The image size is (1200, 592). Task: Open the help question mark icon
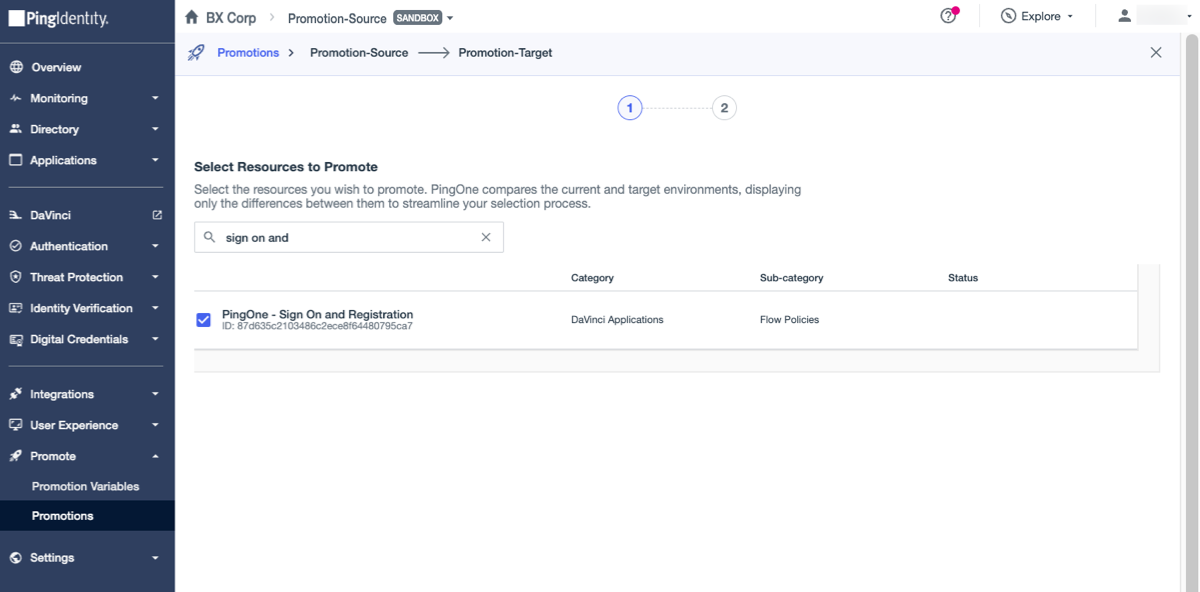(949, 16)
